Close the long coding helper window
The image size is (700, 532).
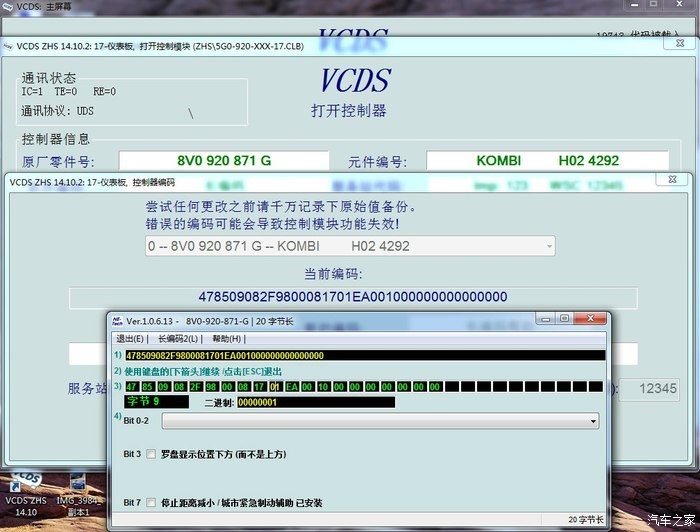(590, 318)
